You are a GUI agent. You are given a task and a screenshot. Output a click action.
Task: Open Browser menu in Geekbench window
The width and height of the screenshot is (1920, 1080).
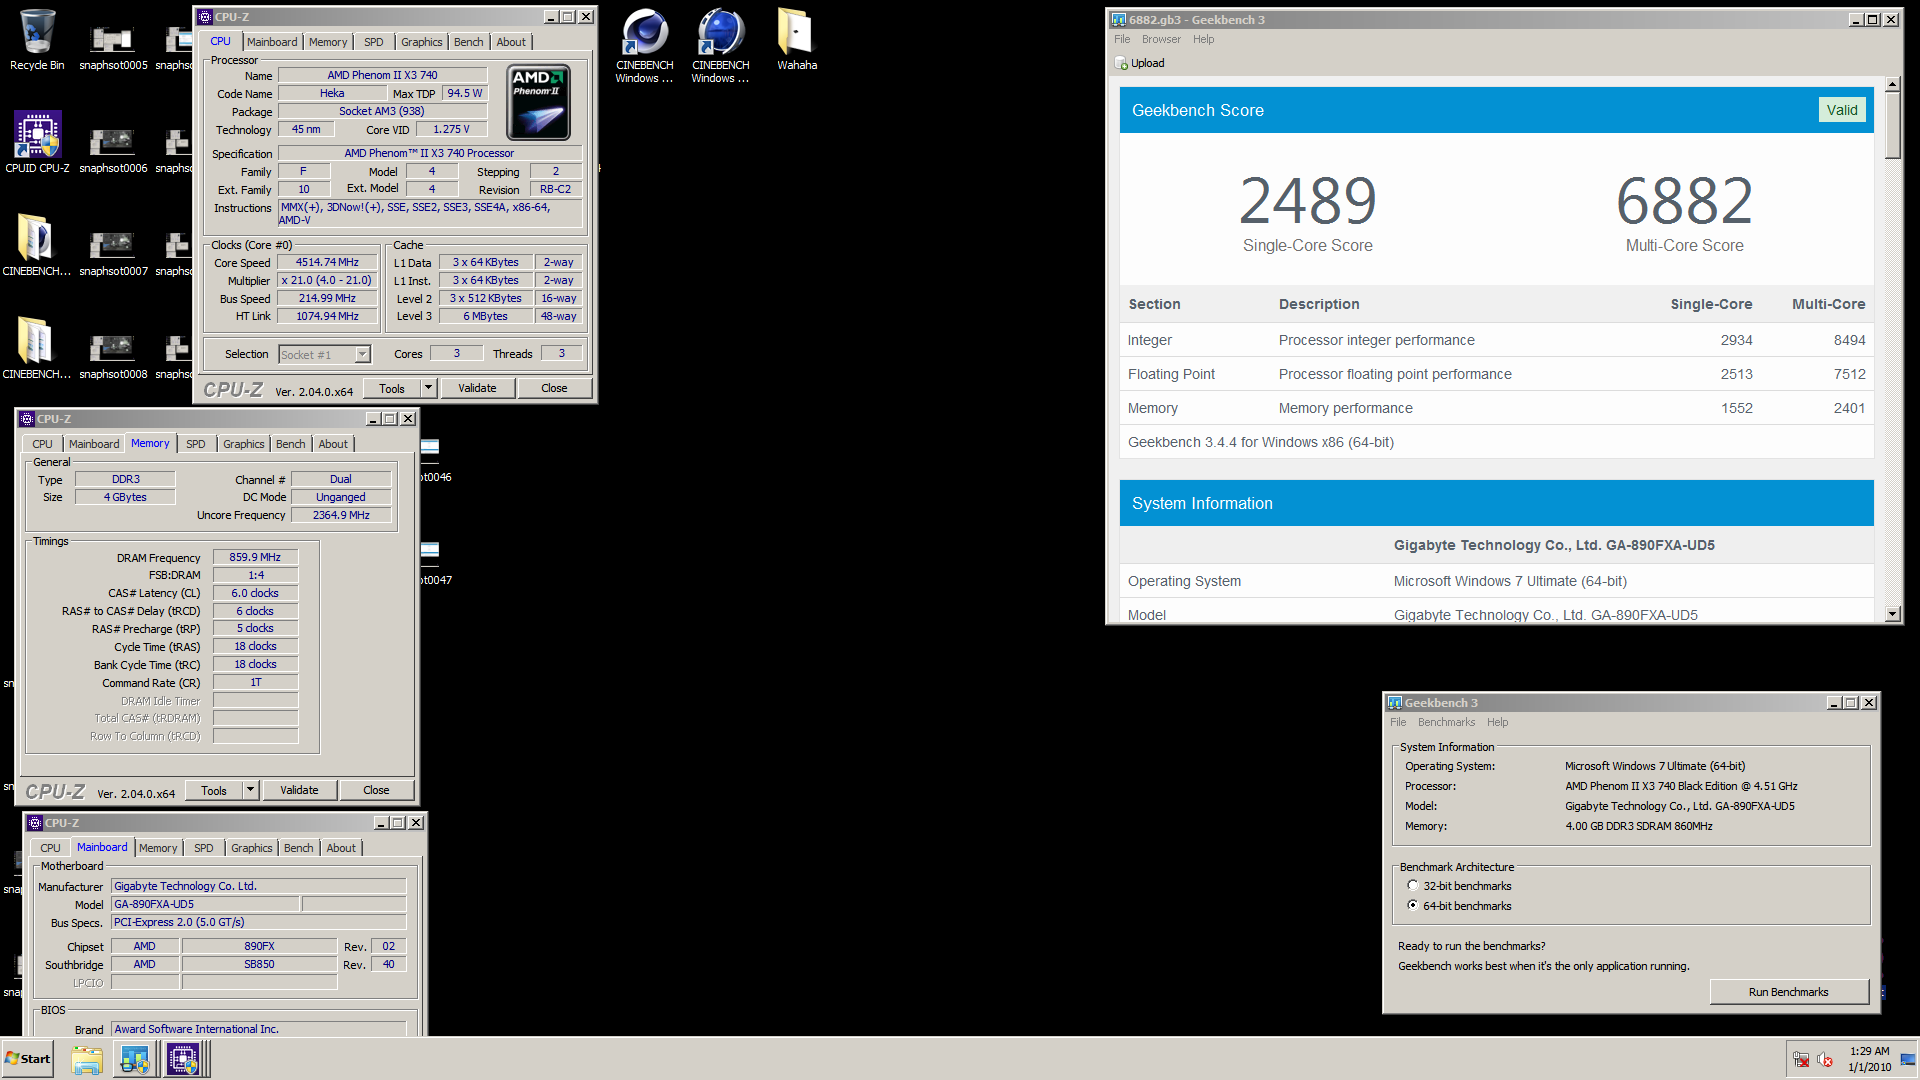[1161, 40]
